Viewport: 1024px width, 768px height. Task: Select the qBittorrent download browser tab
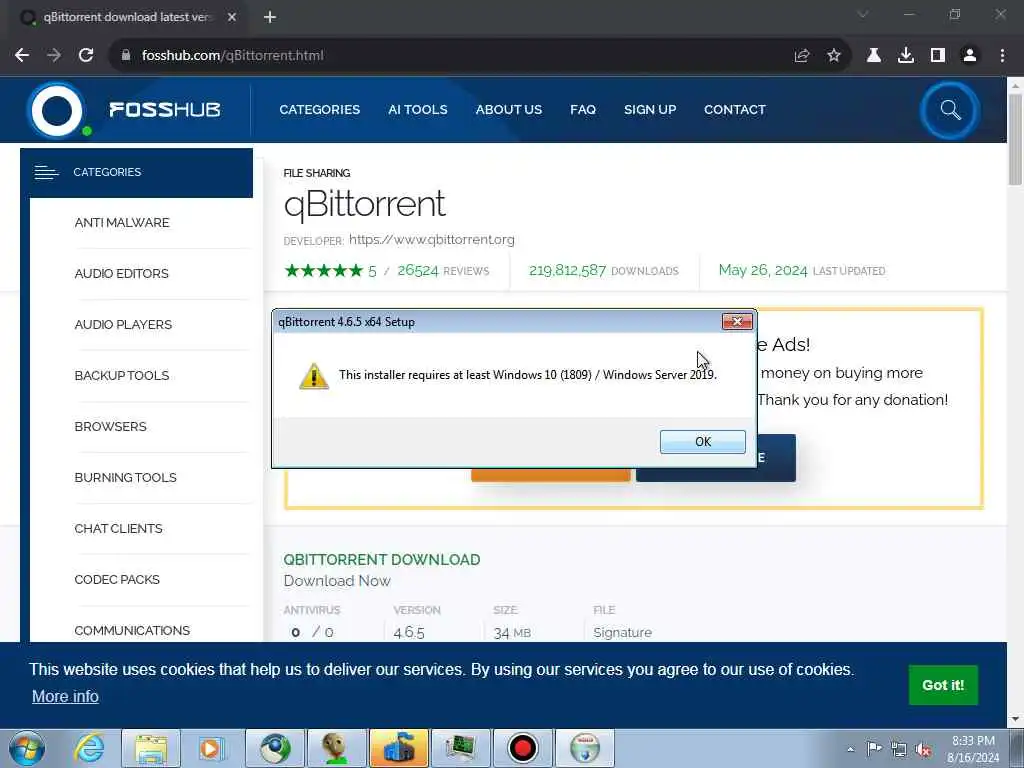click(127, 18)
